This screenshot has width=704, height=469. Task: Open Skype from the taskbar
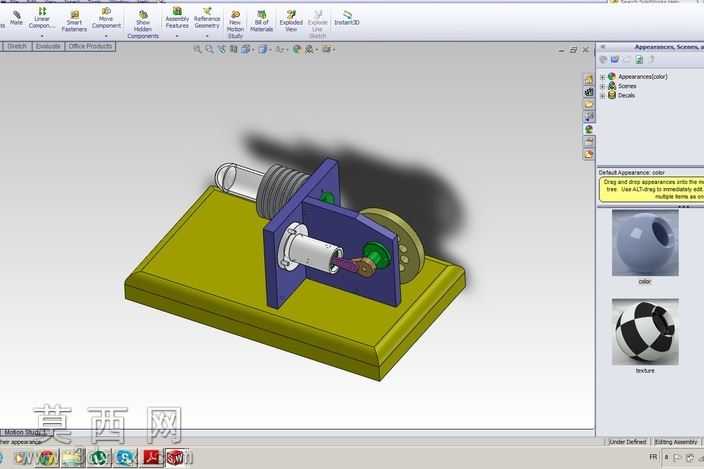click(125, 458)
